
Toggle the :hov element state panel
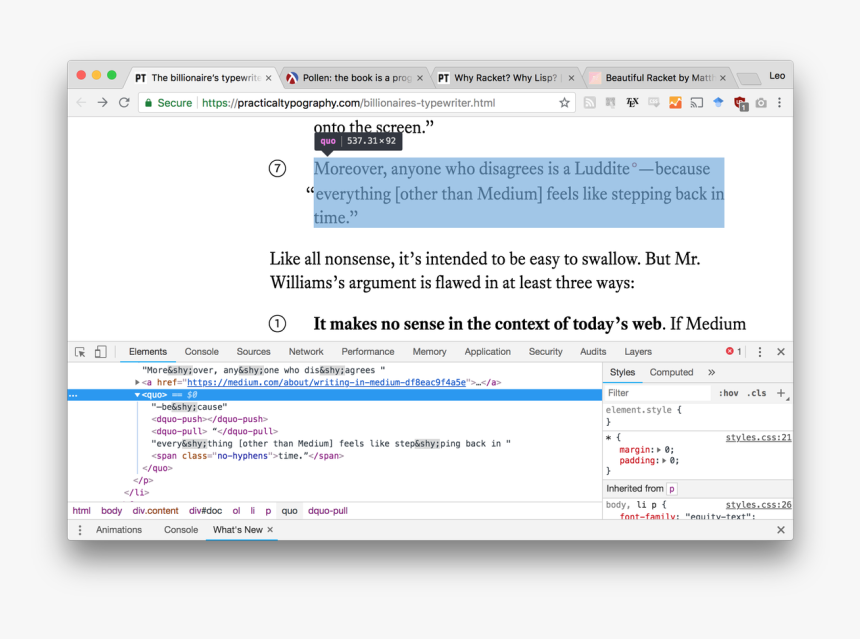[x=728, y=393]
